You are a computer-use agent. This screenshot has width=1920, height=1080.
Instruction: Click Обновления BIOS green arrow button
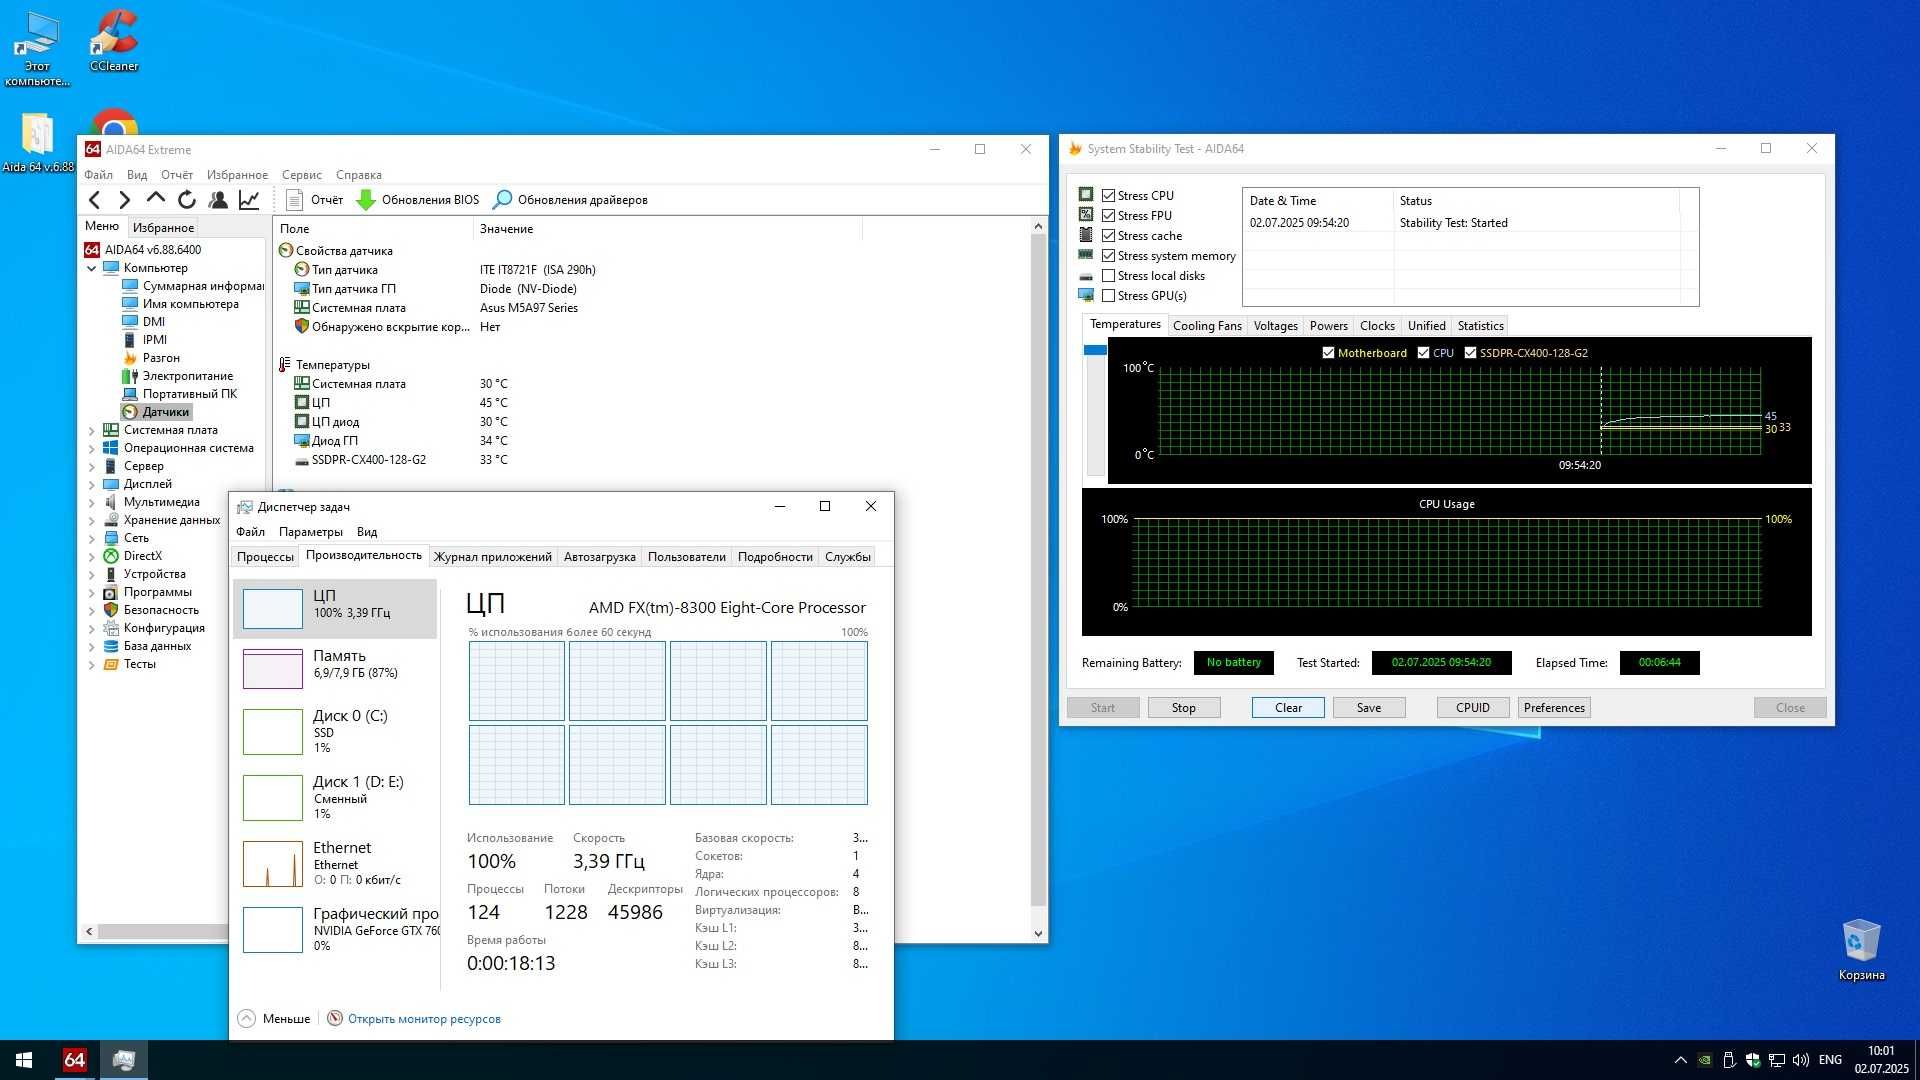pyautogui.click(x=418, y=200)
